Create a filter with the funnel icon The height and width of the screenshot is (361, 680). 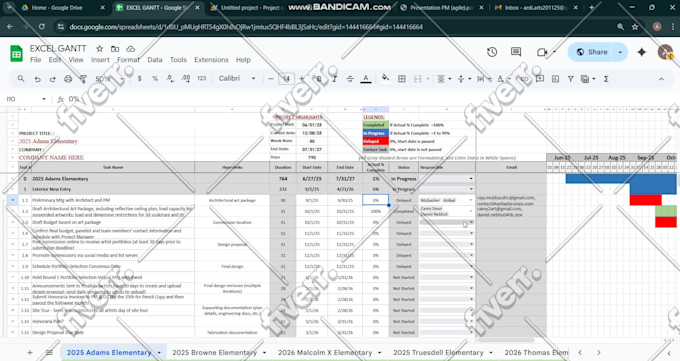pyautogui.click(x=571, y=79)
